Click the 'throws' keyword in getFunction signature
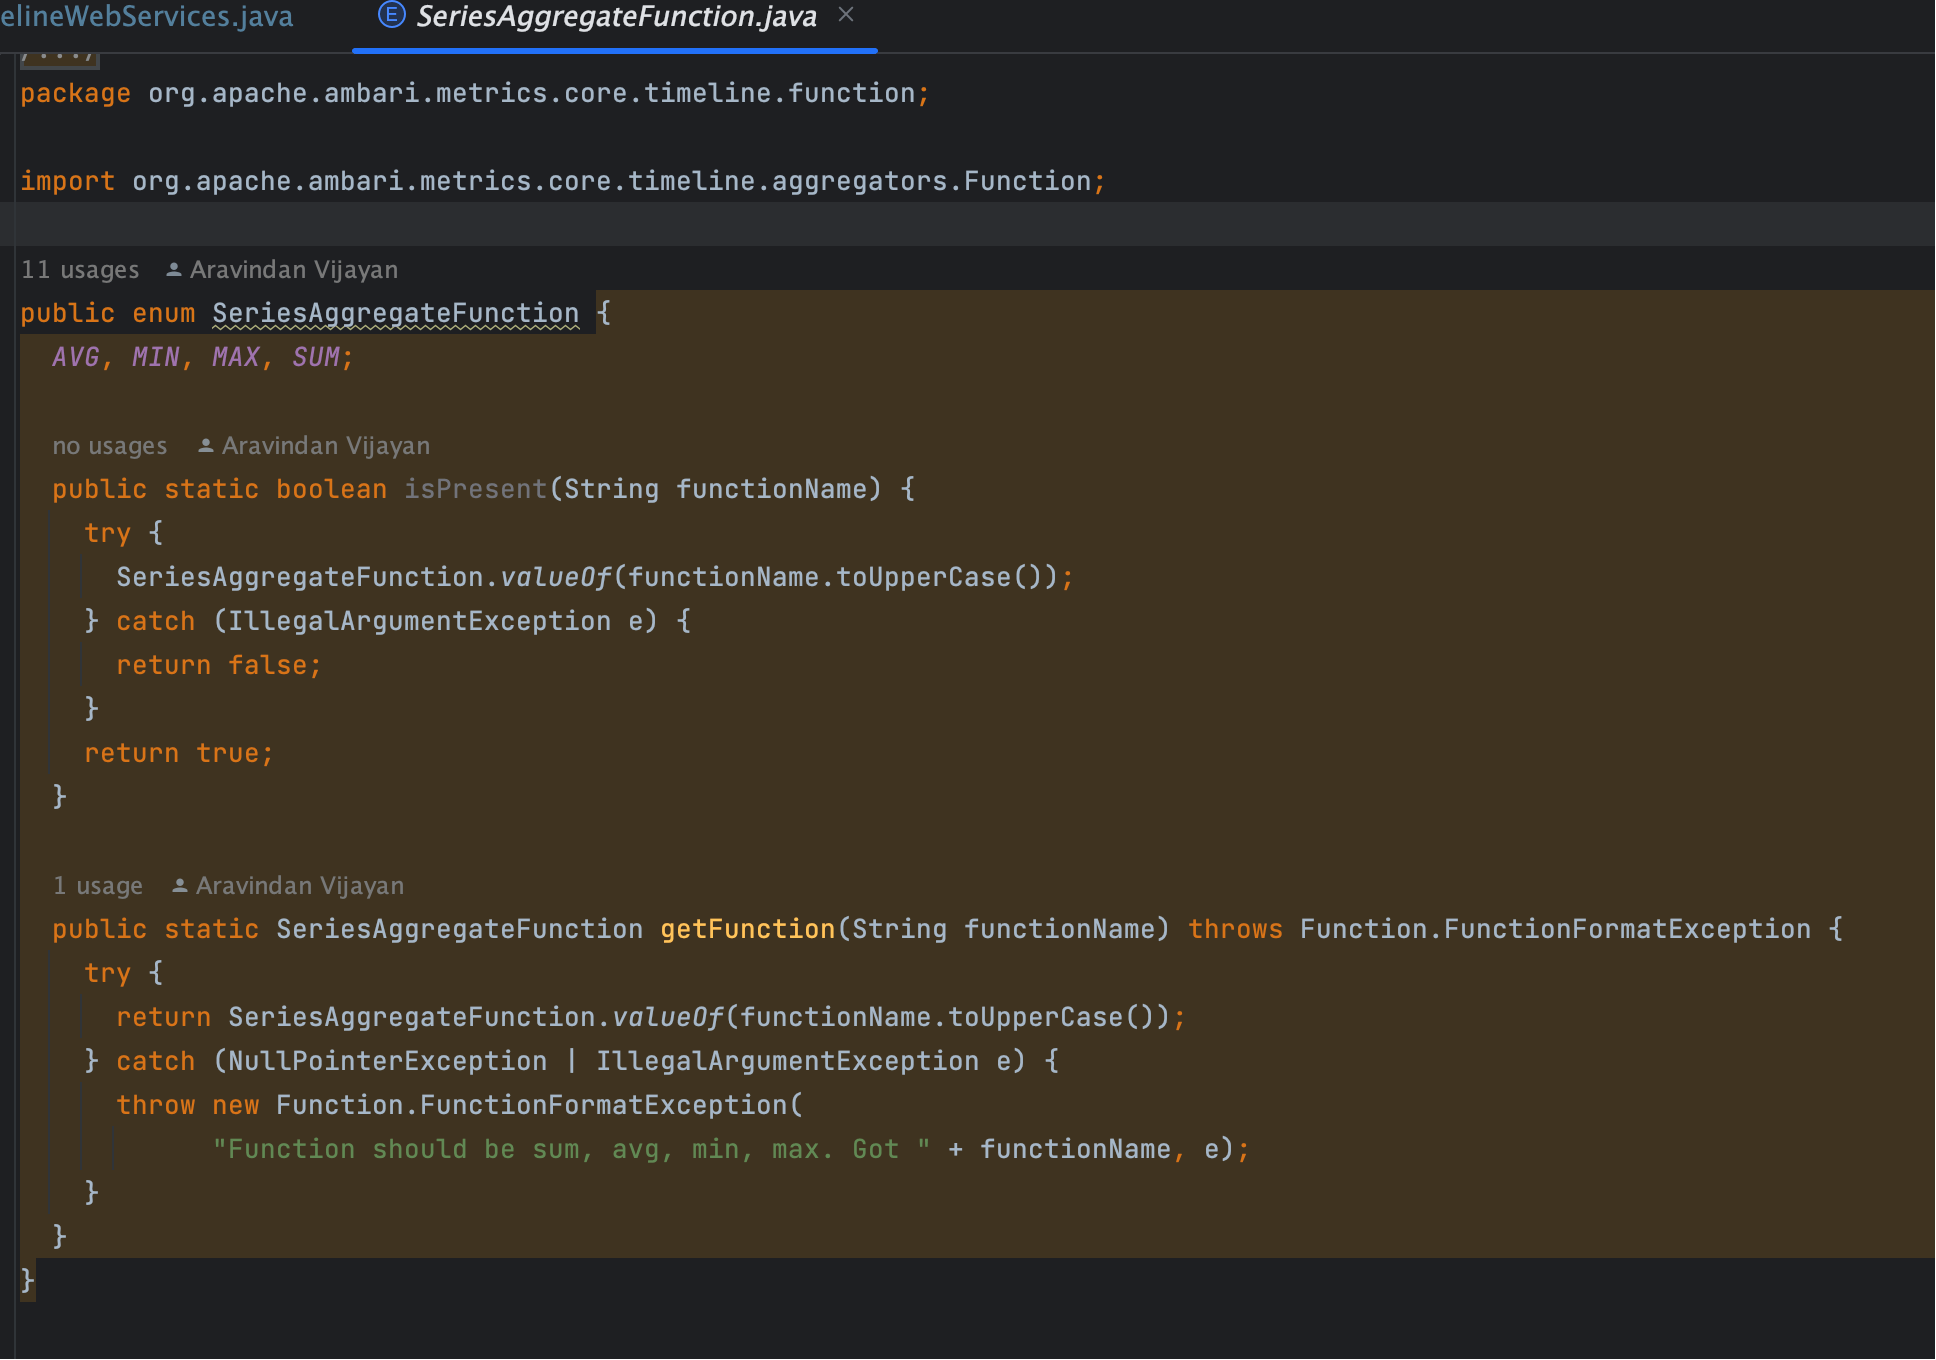This screenshot has height=1360, width=1936. [1236, 930]
